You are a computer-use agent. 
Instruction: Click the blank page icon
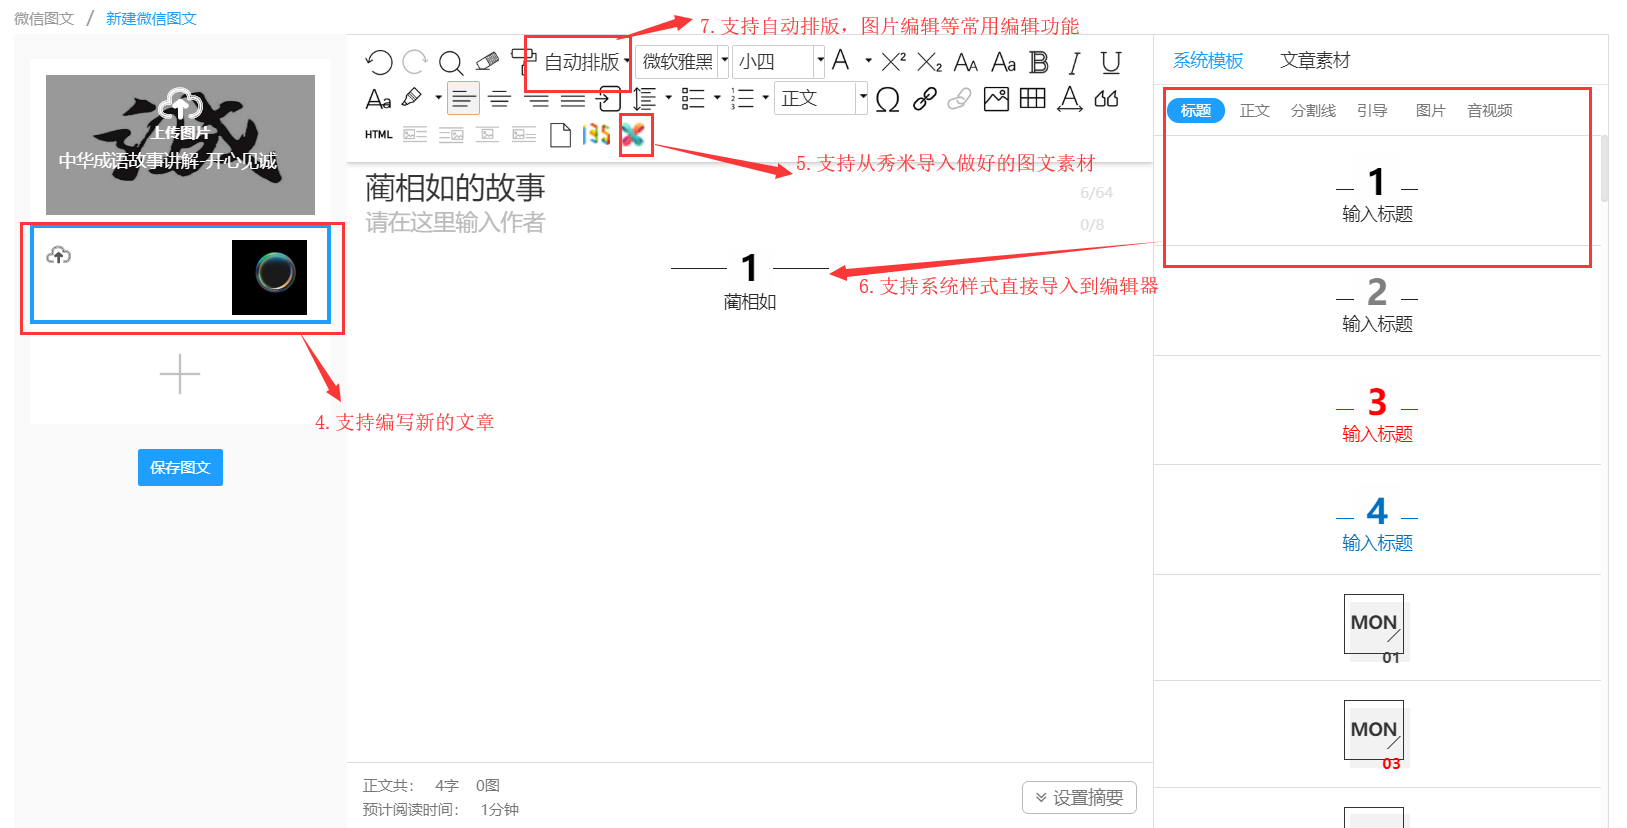(x=560, y=134)
